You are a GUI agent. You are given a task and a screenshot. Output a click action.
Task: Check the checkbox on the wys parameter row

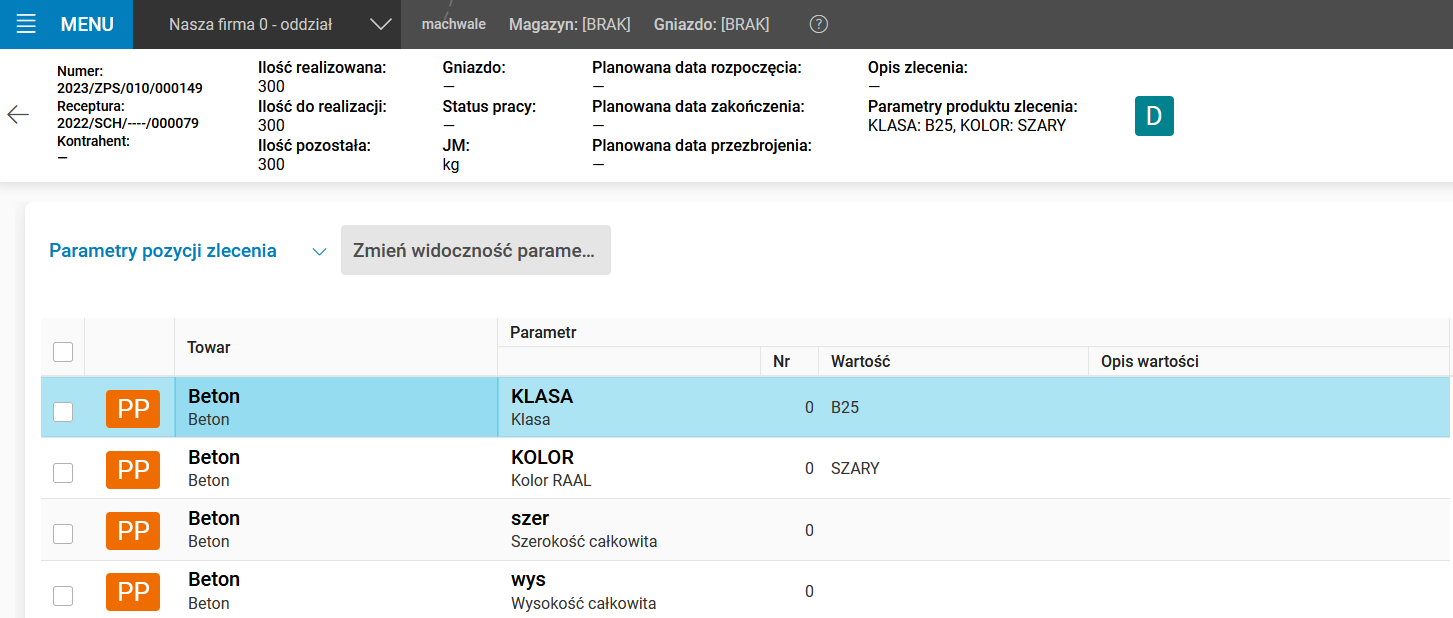click(63, 595)
